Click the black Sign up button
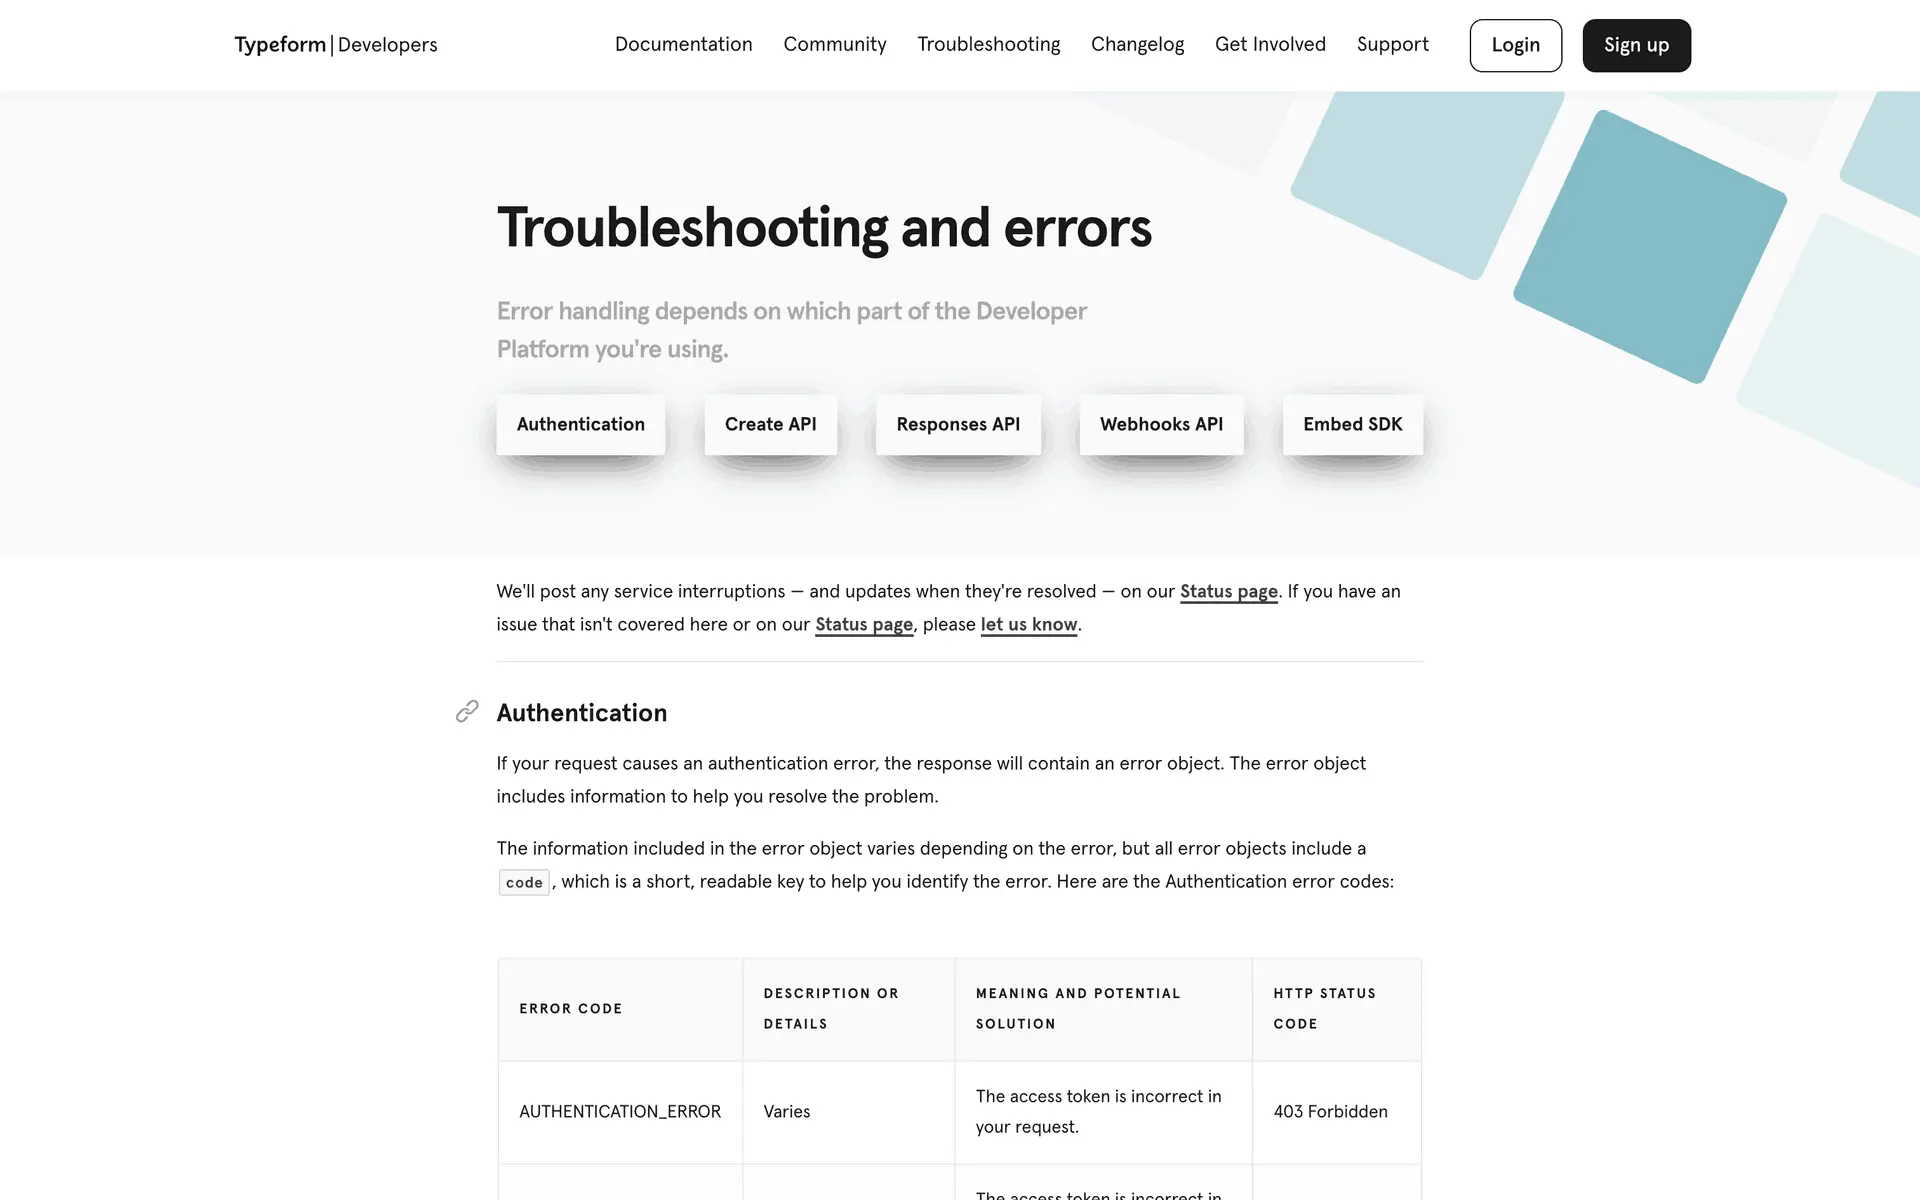Screen dimensions: 1920x1200 pyautogui.click(x=1636, y=46)
